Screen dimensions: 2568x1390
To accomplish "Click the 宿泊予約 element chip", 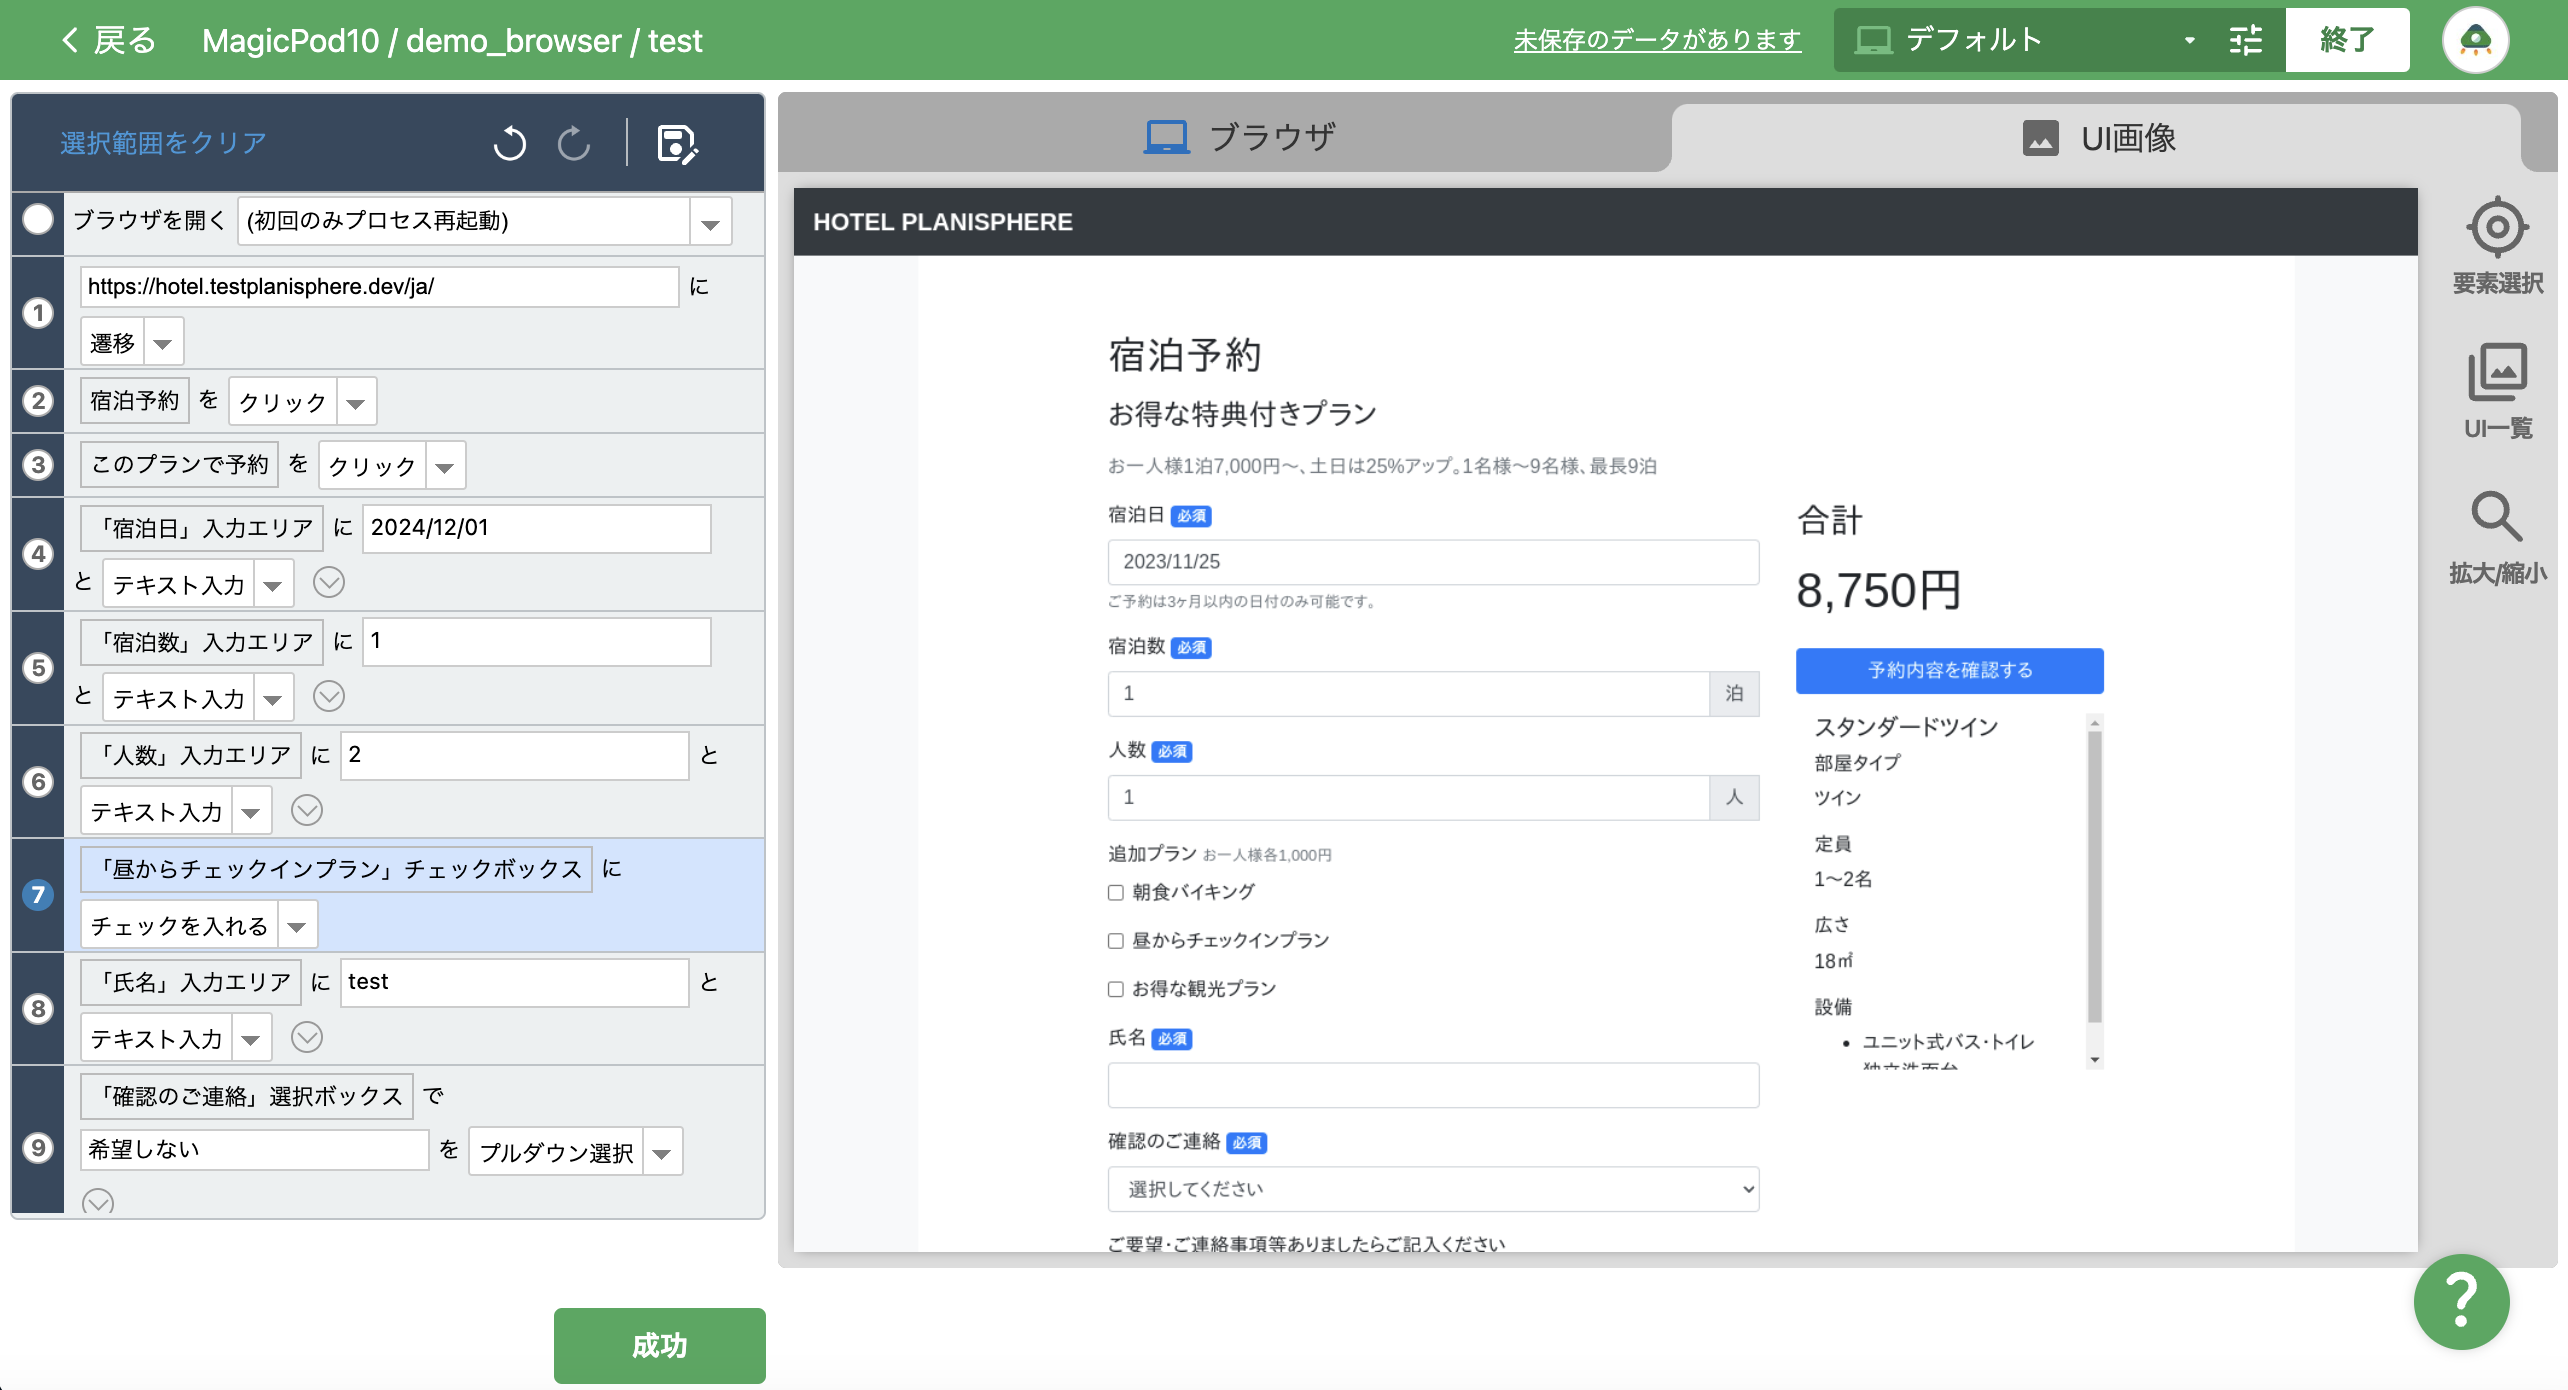I will (x=135, y=401).
